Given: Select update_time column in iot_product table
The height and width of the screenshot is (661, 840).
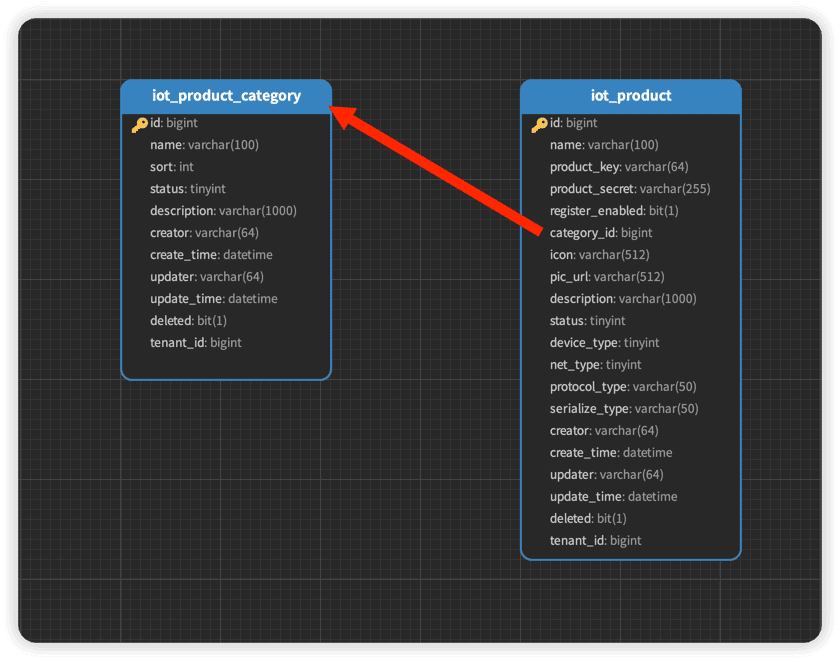Looking at the screenshot, I should tap(613, 497).
